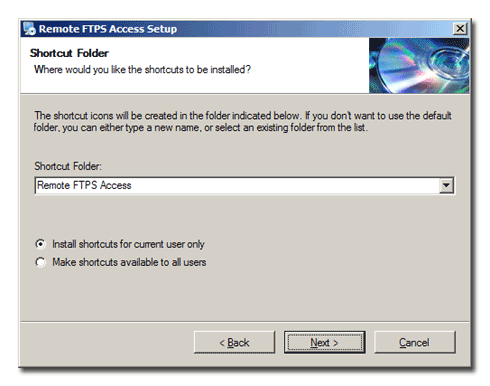
Task: Click the bold Shortcut Folder heading
Action: [69, 53]
